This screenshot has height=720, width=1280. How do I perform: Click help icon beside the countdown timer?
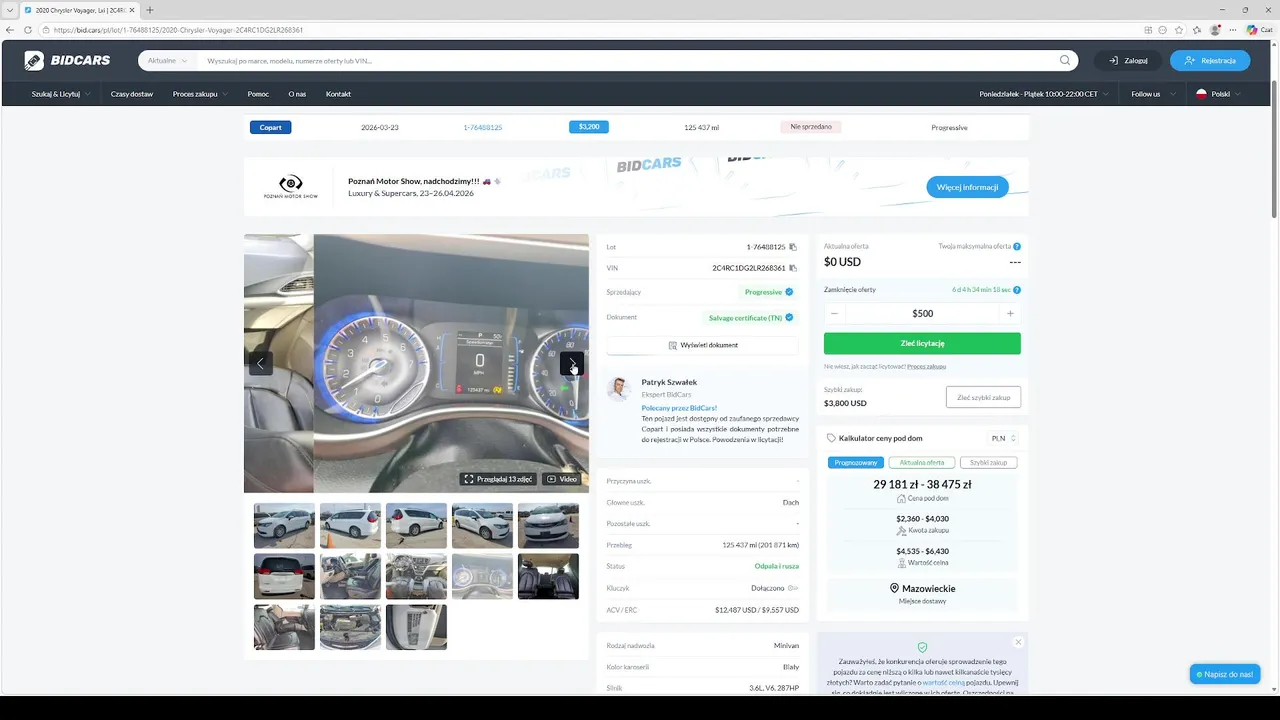click(1017, 290)
